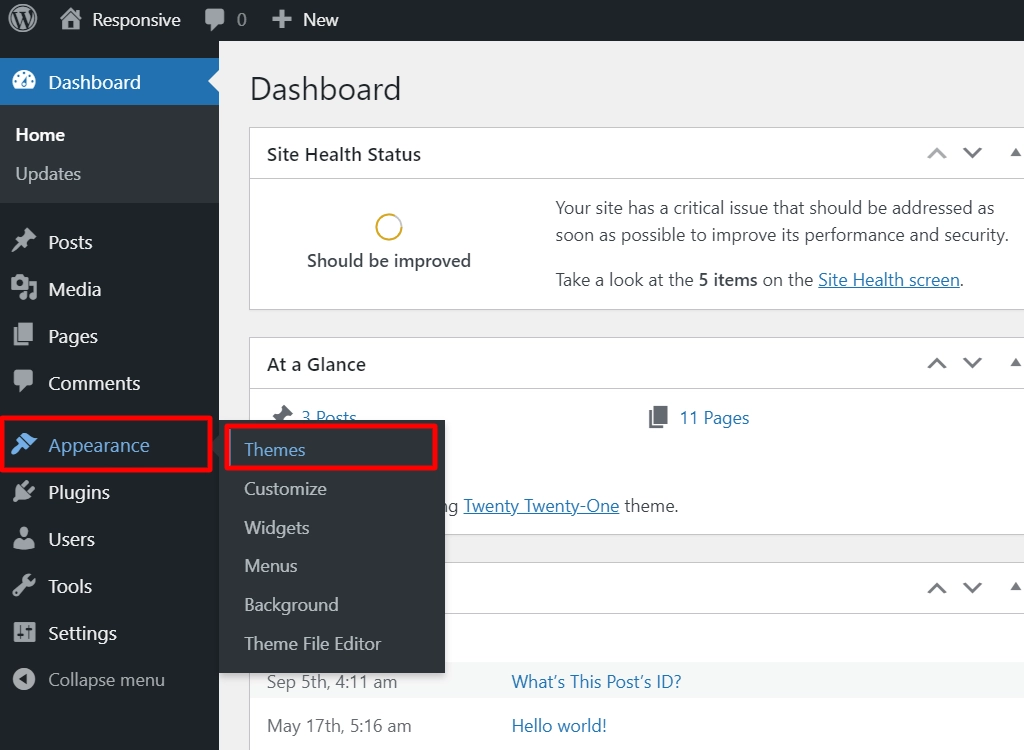Choose Customize from the Appearance flyout
Viewport: 1024px width, 750px height.
(285, 489)
